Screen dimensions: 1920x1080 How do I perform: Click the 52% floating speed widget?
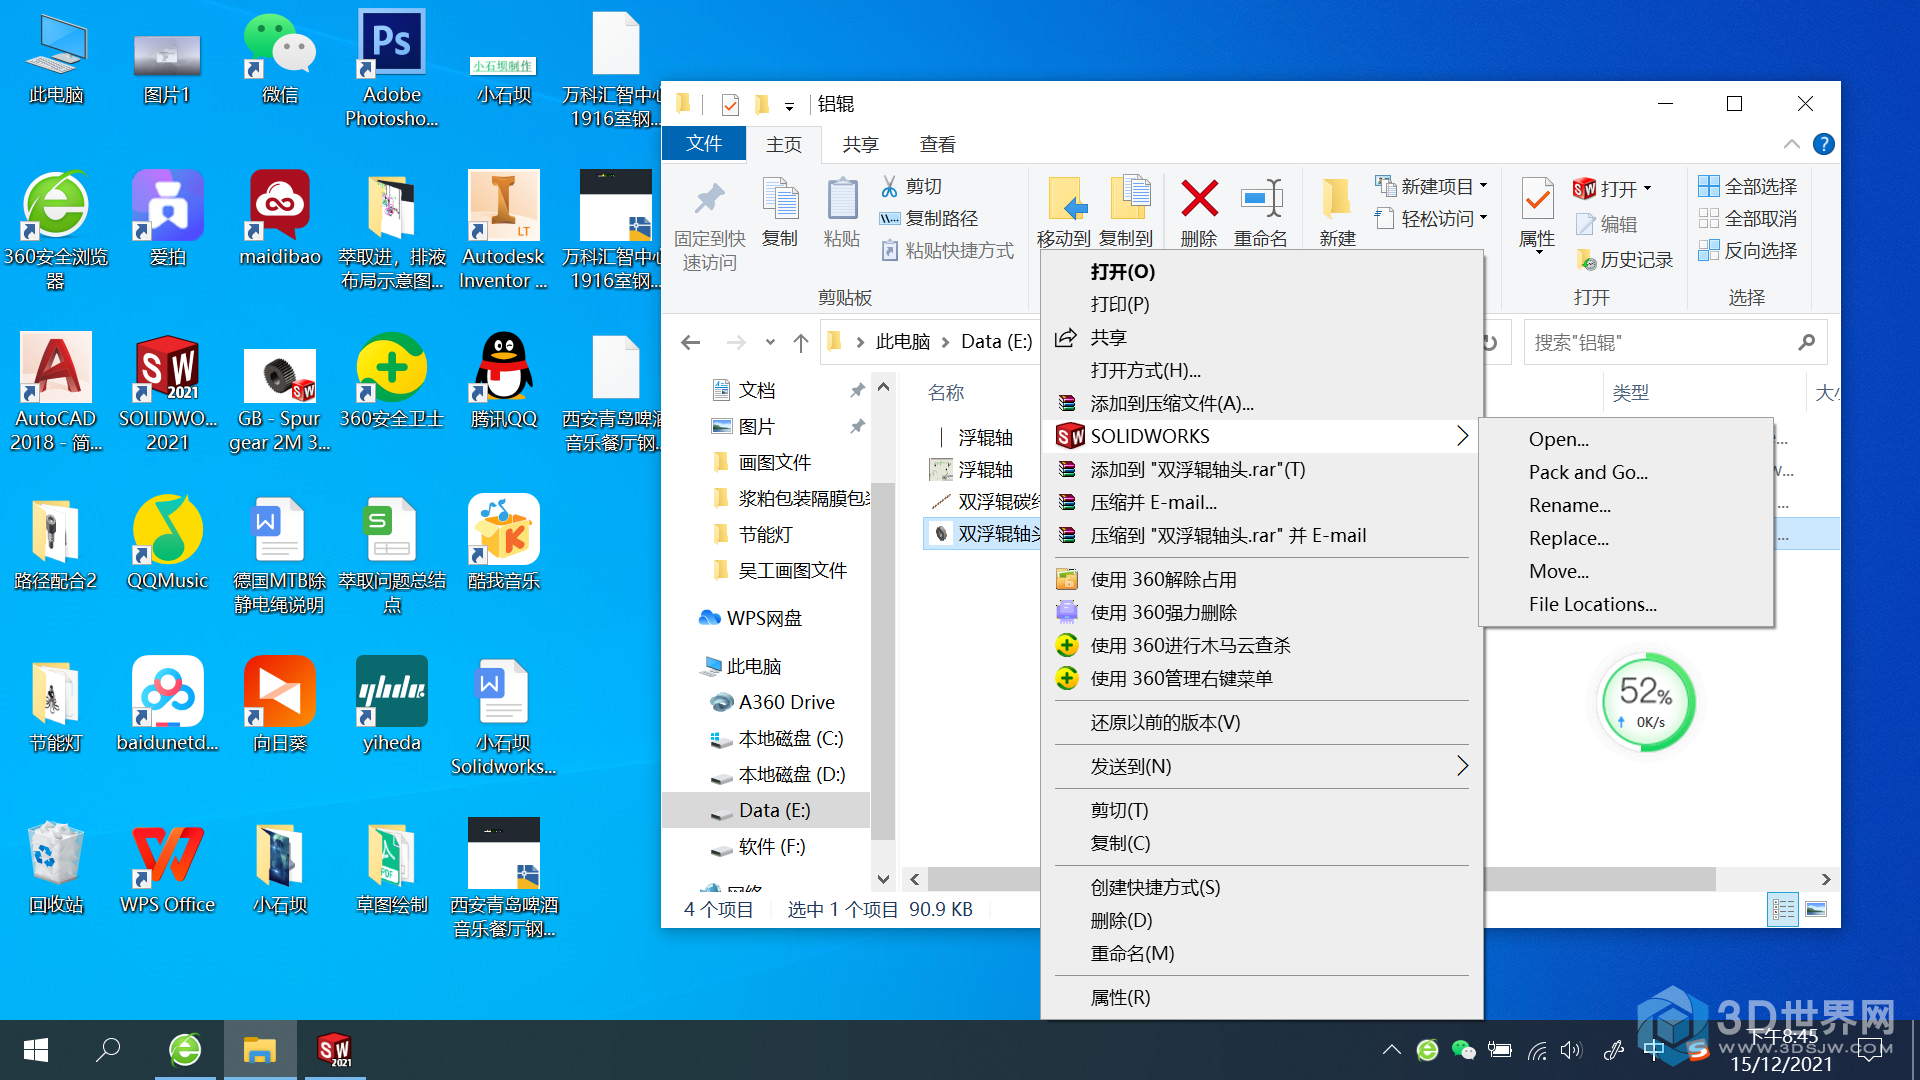[x=1647, y=702]
